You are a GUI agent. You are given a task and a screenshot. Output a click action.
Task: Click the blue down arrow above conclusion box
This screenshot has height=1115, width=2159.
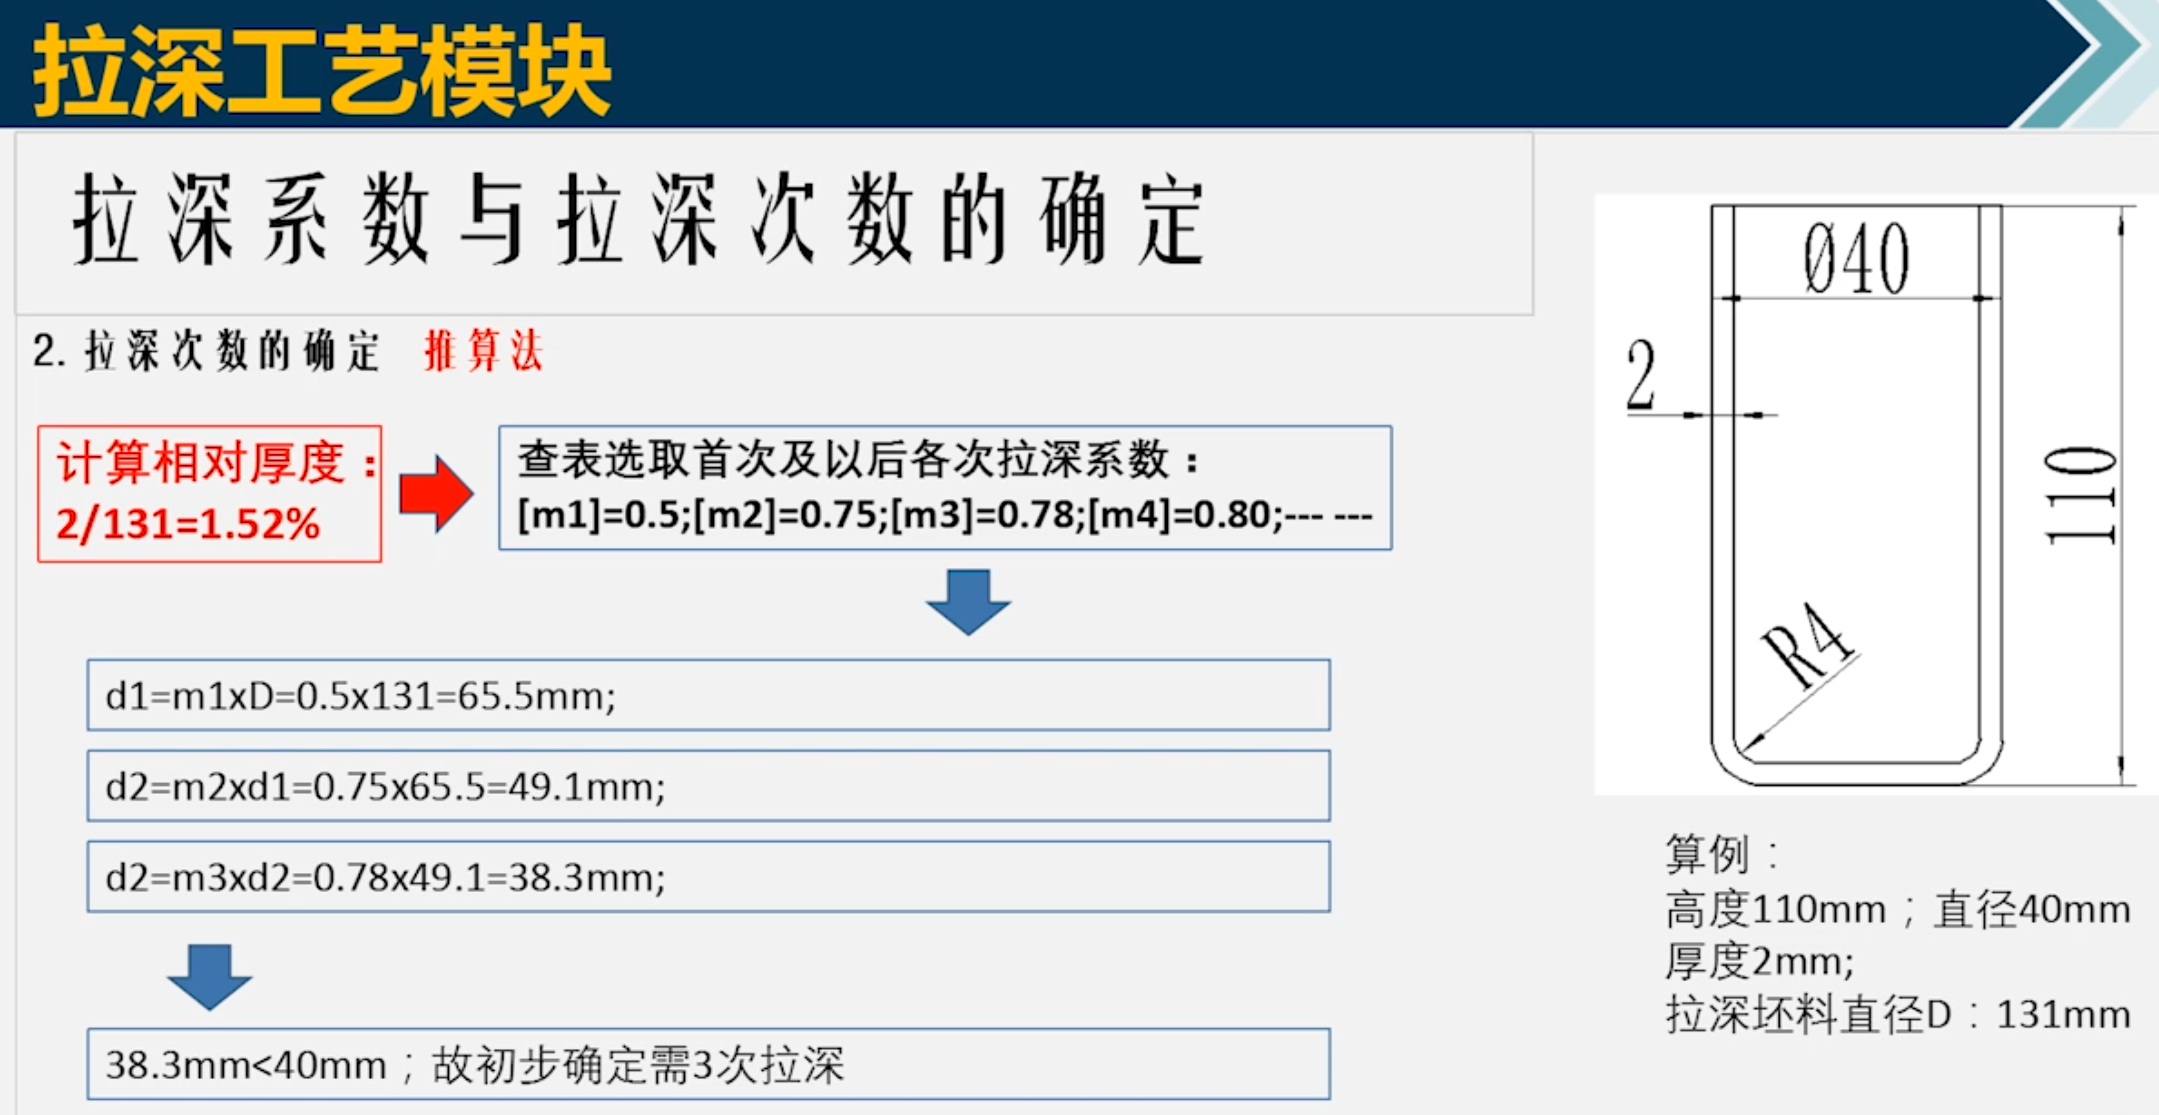point(209,975)
